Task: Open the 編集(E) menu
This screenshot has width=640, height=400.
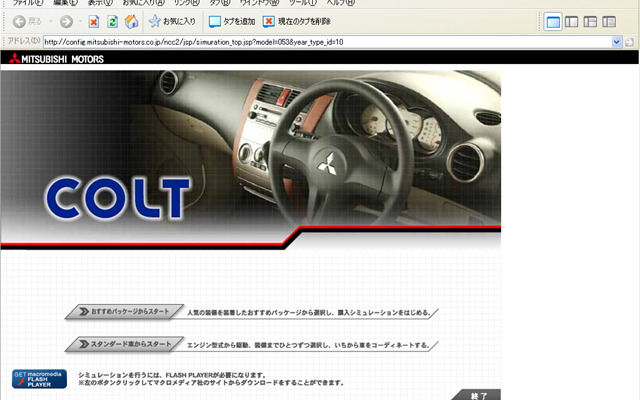Action: pyautogui.click(x=65, y=2)
